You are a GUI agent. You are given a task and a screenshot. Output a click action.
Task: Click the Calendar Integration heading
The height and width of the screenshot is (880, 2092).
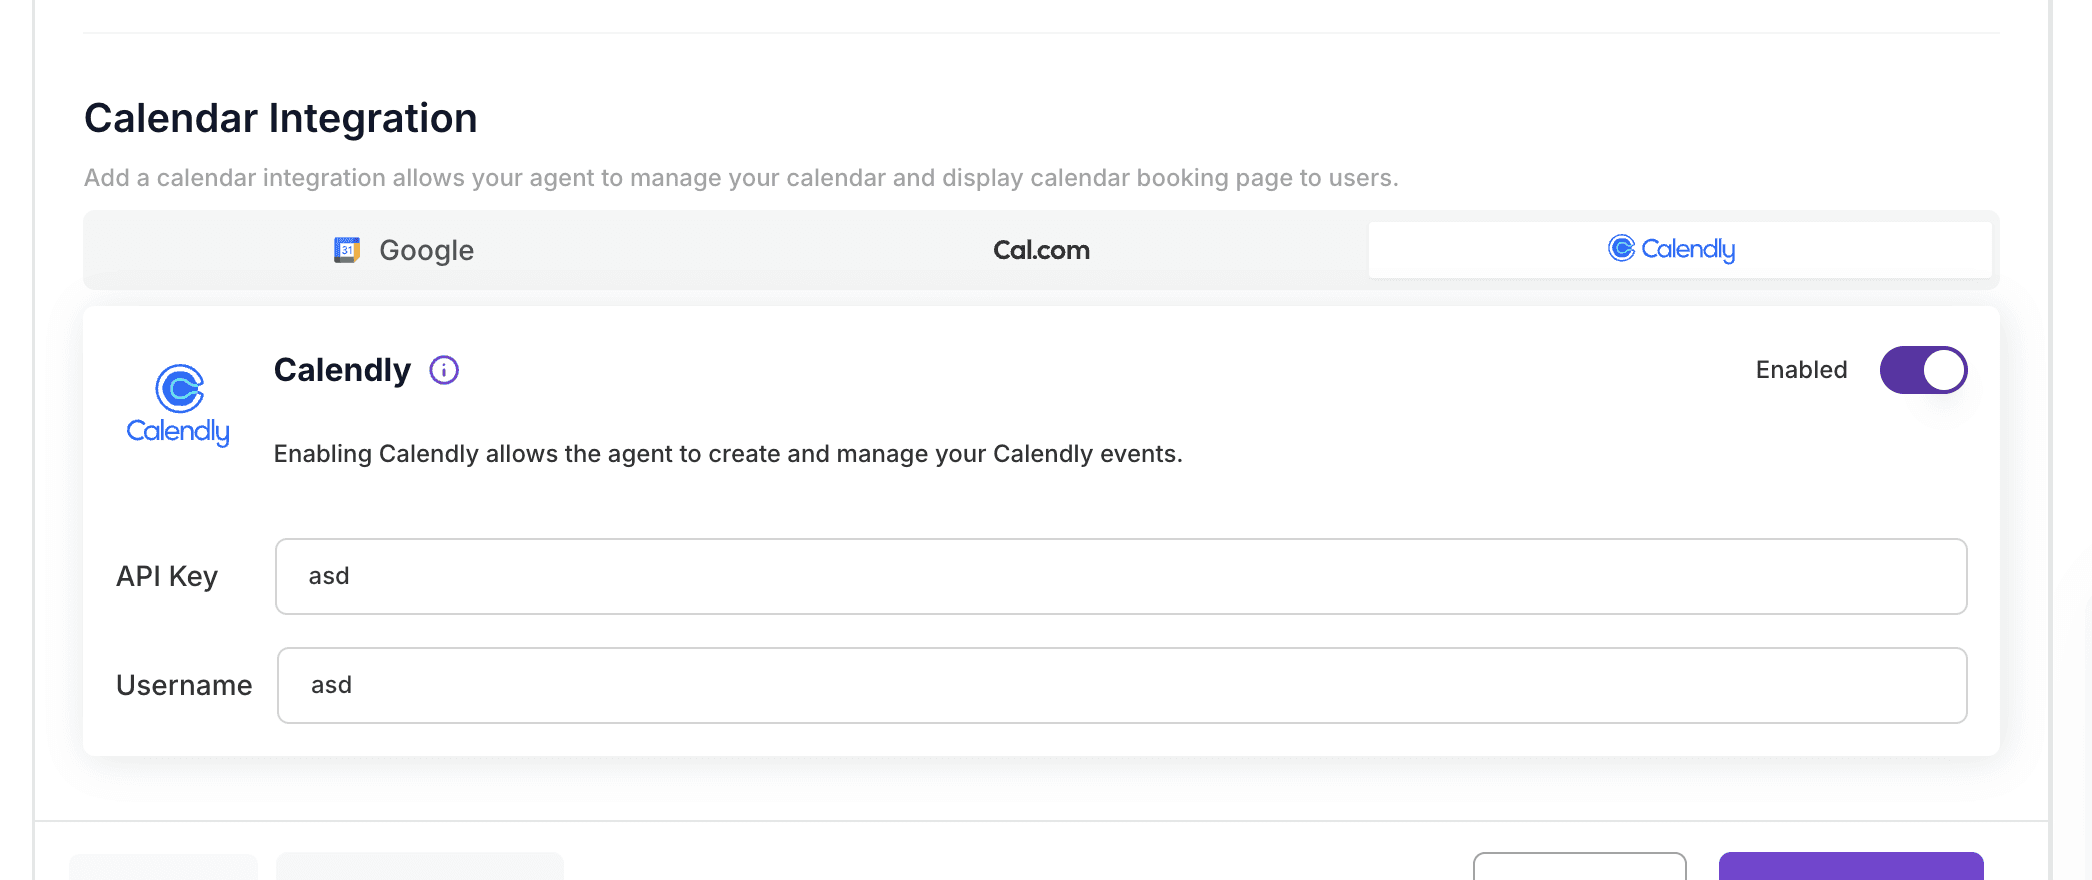(281, 118)
